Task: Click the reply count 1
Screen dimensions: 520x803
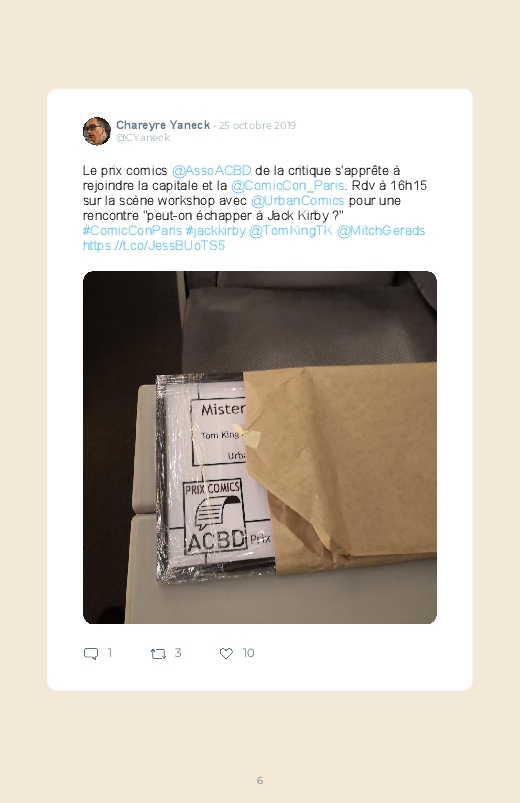Action: pos(110,653)
